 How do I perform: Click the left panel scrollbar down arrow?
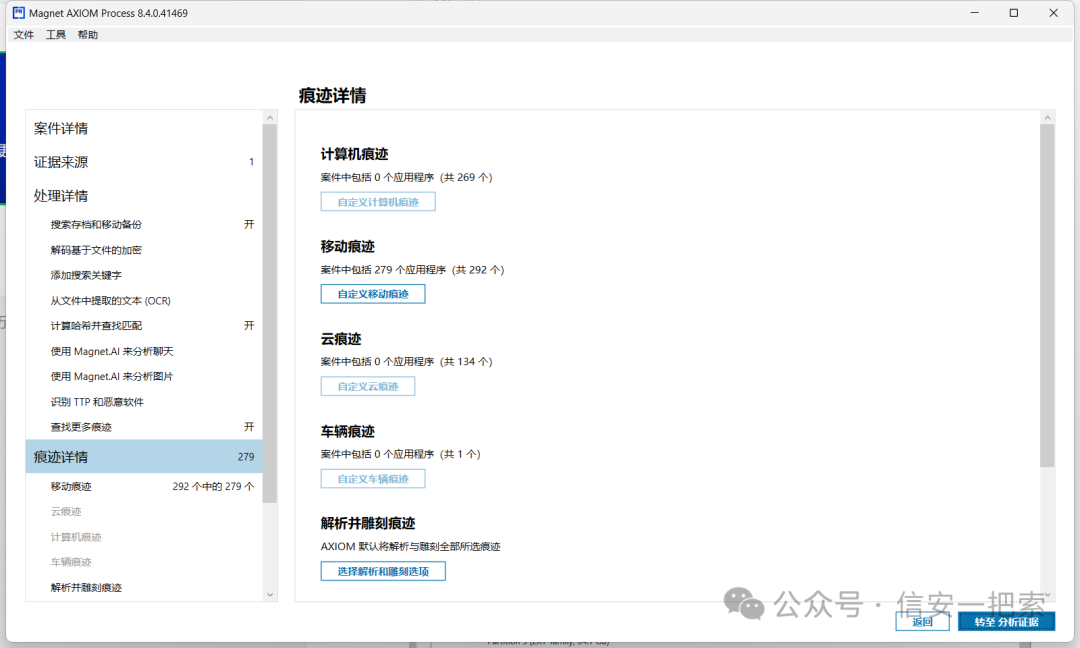[x=270, y=594]
